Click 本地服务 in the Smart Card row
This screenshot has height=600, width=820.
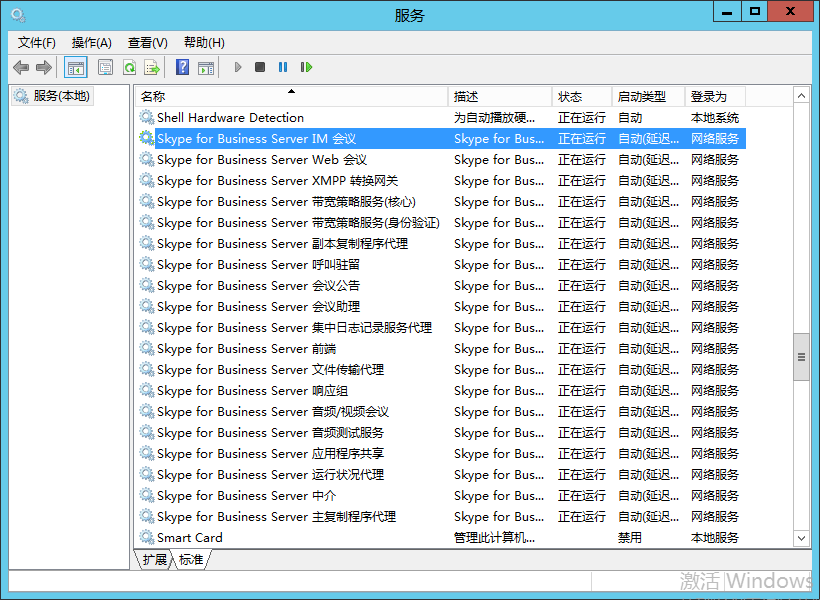715,537
